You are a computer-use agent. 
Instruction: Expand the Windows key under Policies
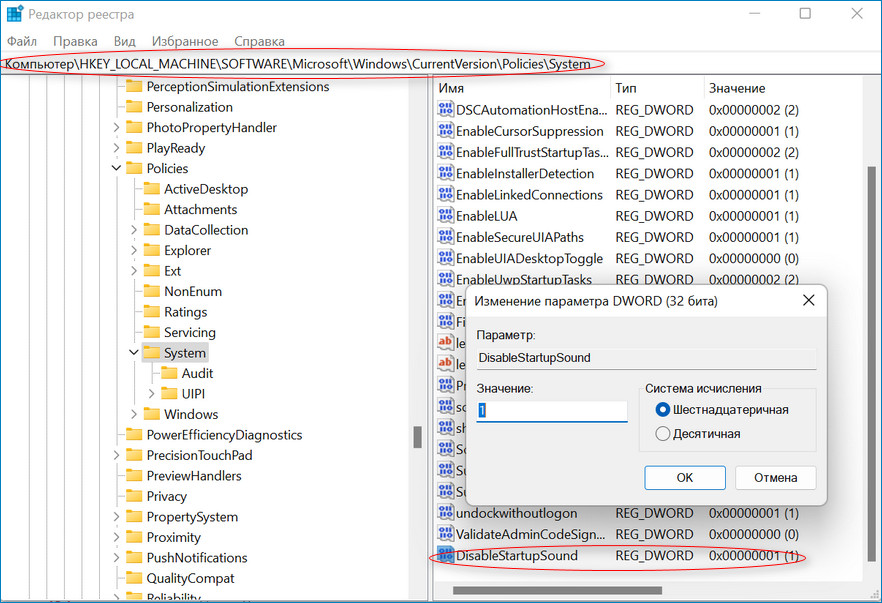point(134,415)
